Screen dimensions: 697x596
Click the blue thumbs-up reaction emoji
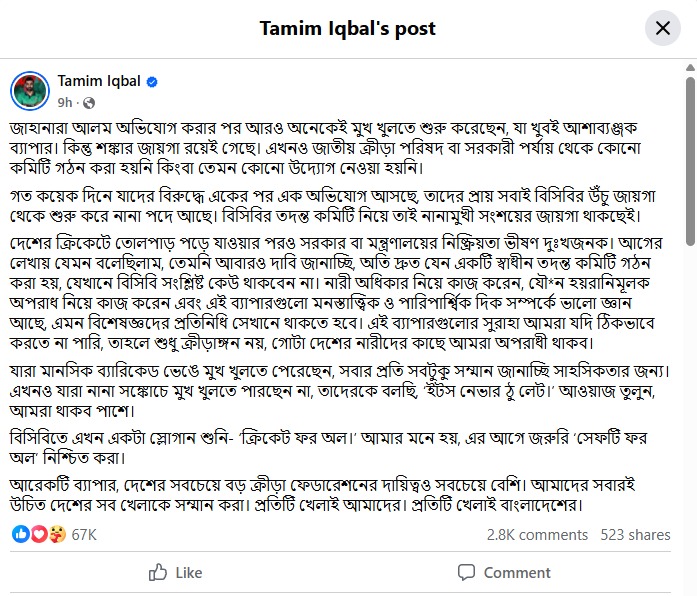21,534
